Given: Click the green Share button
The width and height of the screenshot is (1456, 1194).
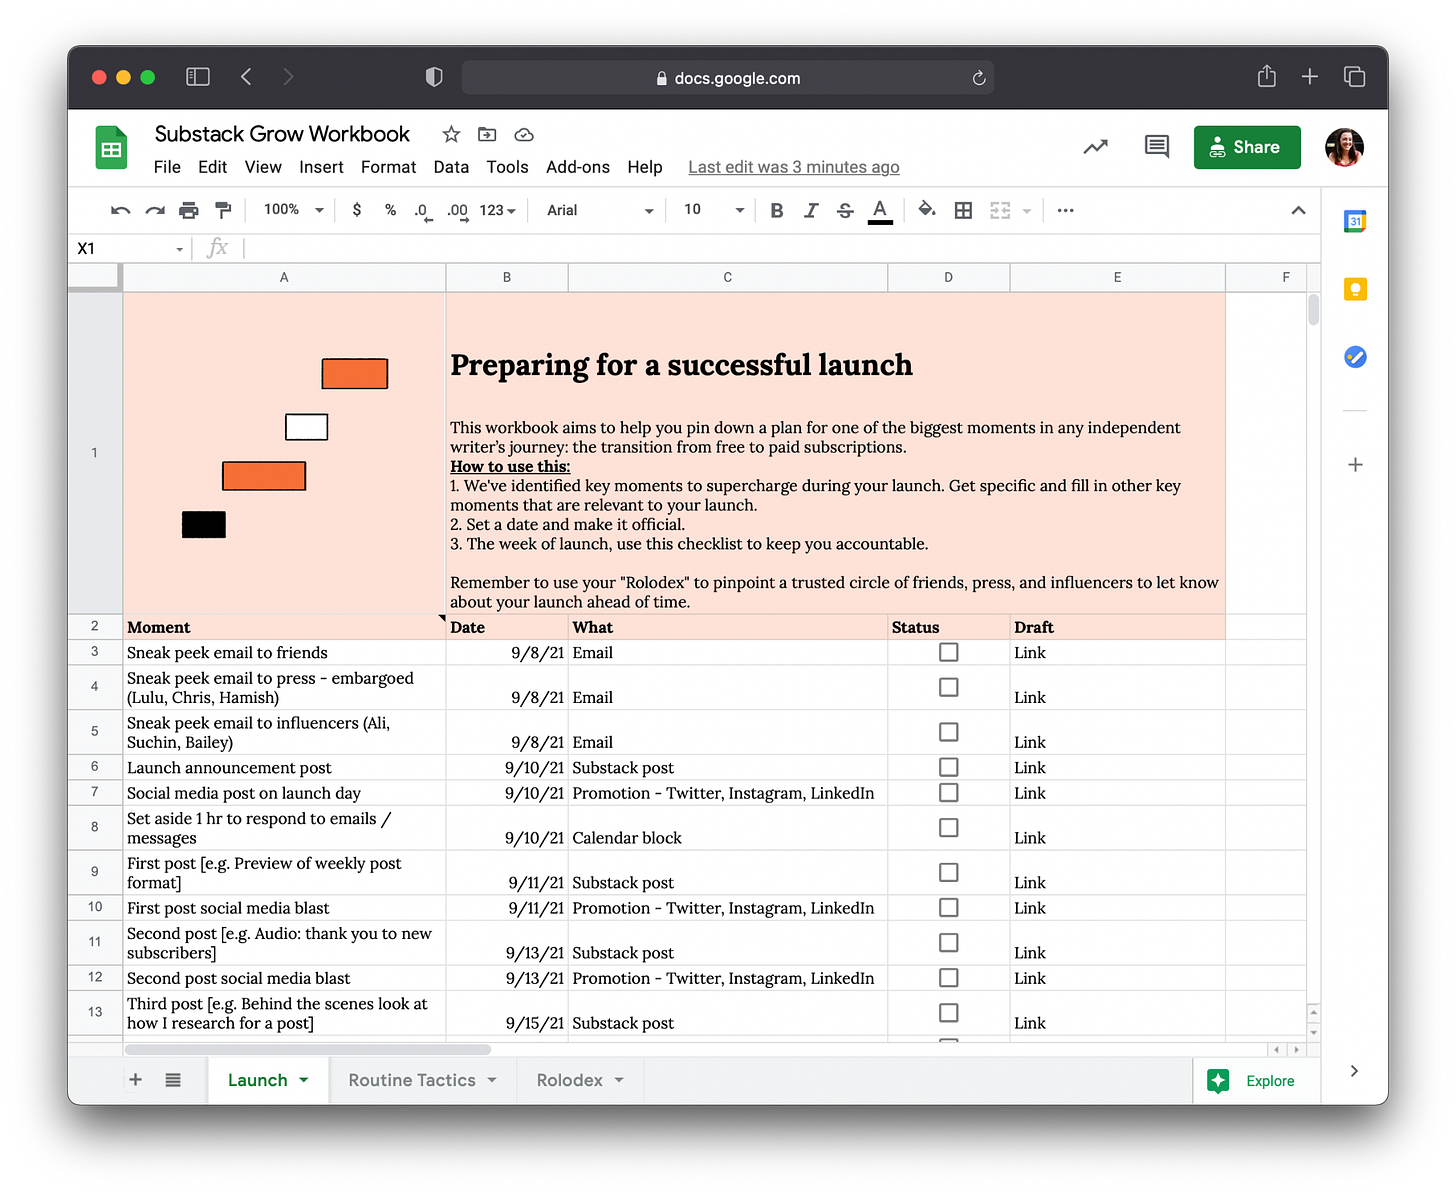Looking at the screenshot, I should click(1247, 147).
